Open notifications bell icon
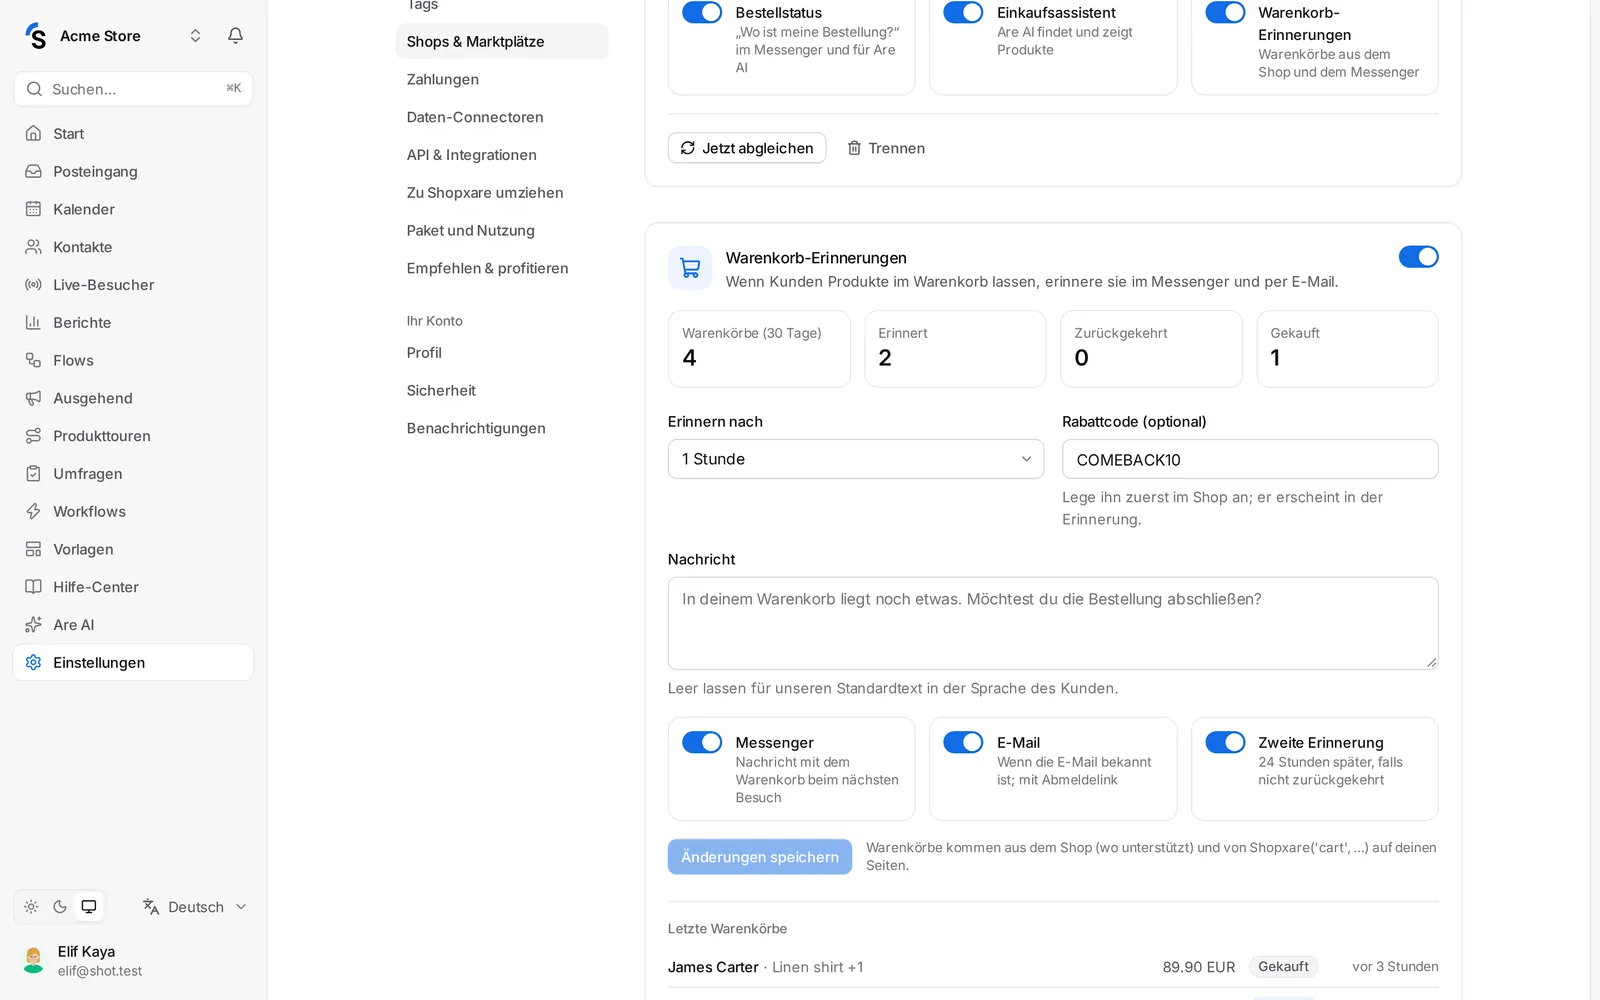This screenshot has width=1600, height=1000. click(235, 36)
